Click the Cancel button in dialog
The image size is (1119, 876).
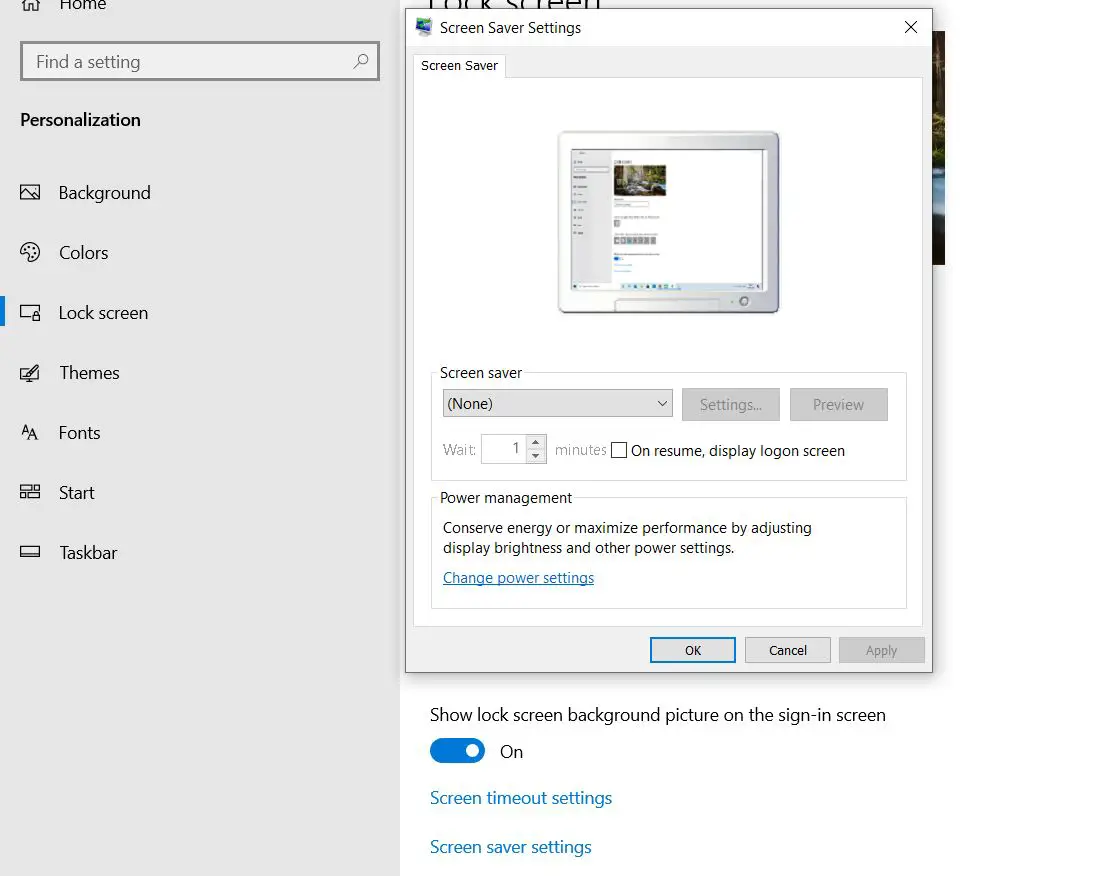[787, 650]
